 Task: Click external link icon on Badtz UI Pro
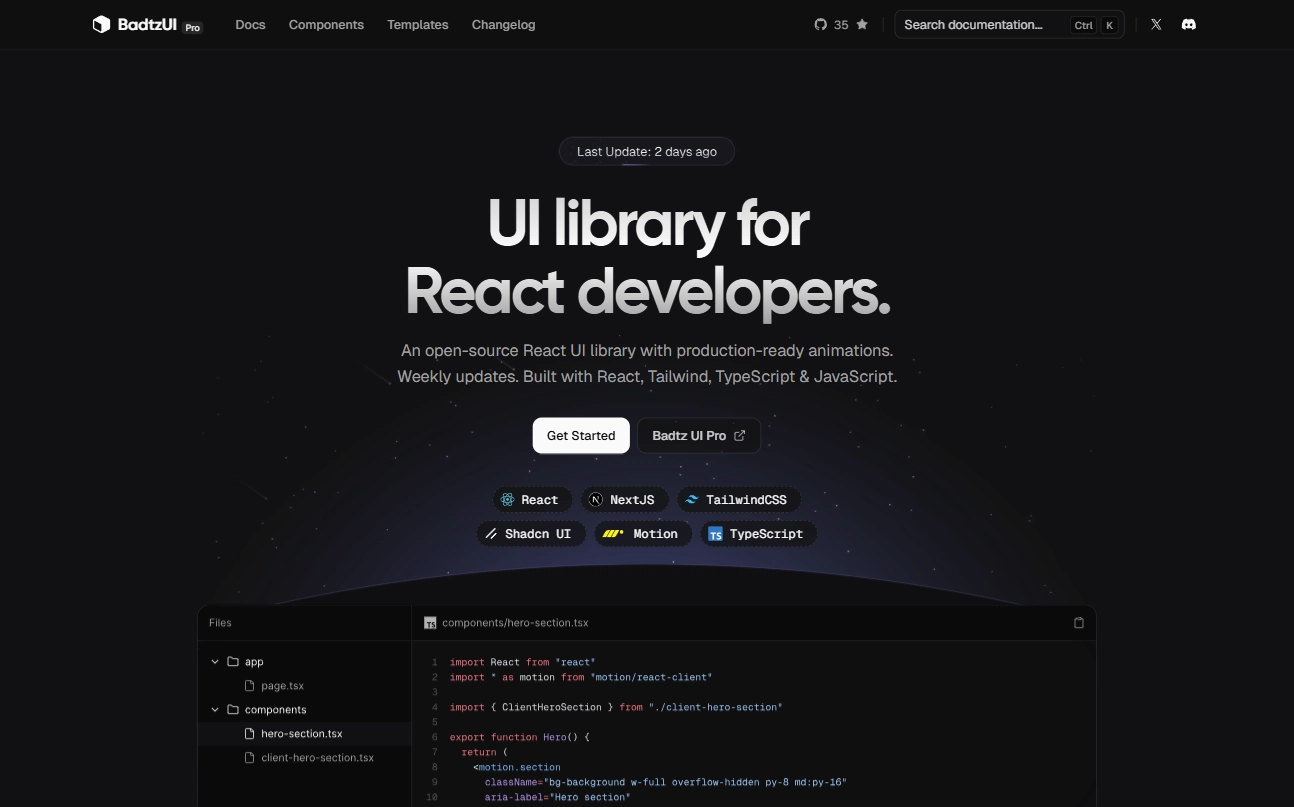740,436
